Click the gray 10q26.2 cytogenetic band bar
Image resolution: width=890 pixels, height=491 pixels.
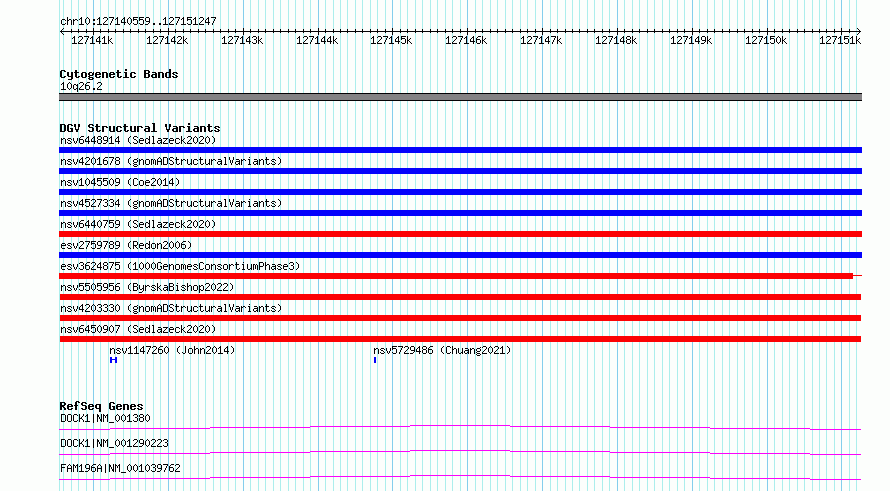pyautogui.click(x=460, y=97)
